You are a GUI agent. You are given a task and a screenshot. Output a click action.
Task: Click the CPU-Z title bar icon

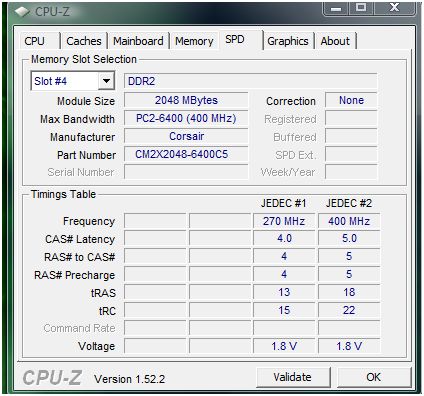pyautogui.click(x=22, y=12)
